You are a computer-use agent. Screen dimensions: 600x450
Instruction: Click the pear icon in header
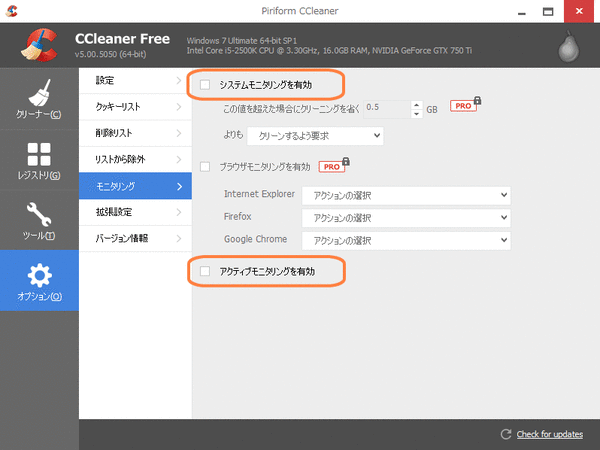569,47
